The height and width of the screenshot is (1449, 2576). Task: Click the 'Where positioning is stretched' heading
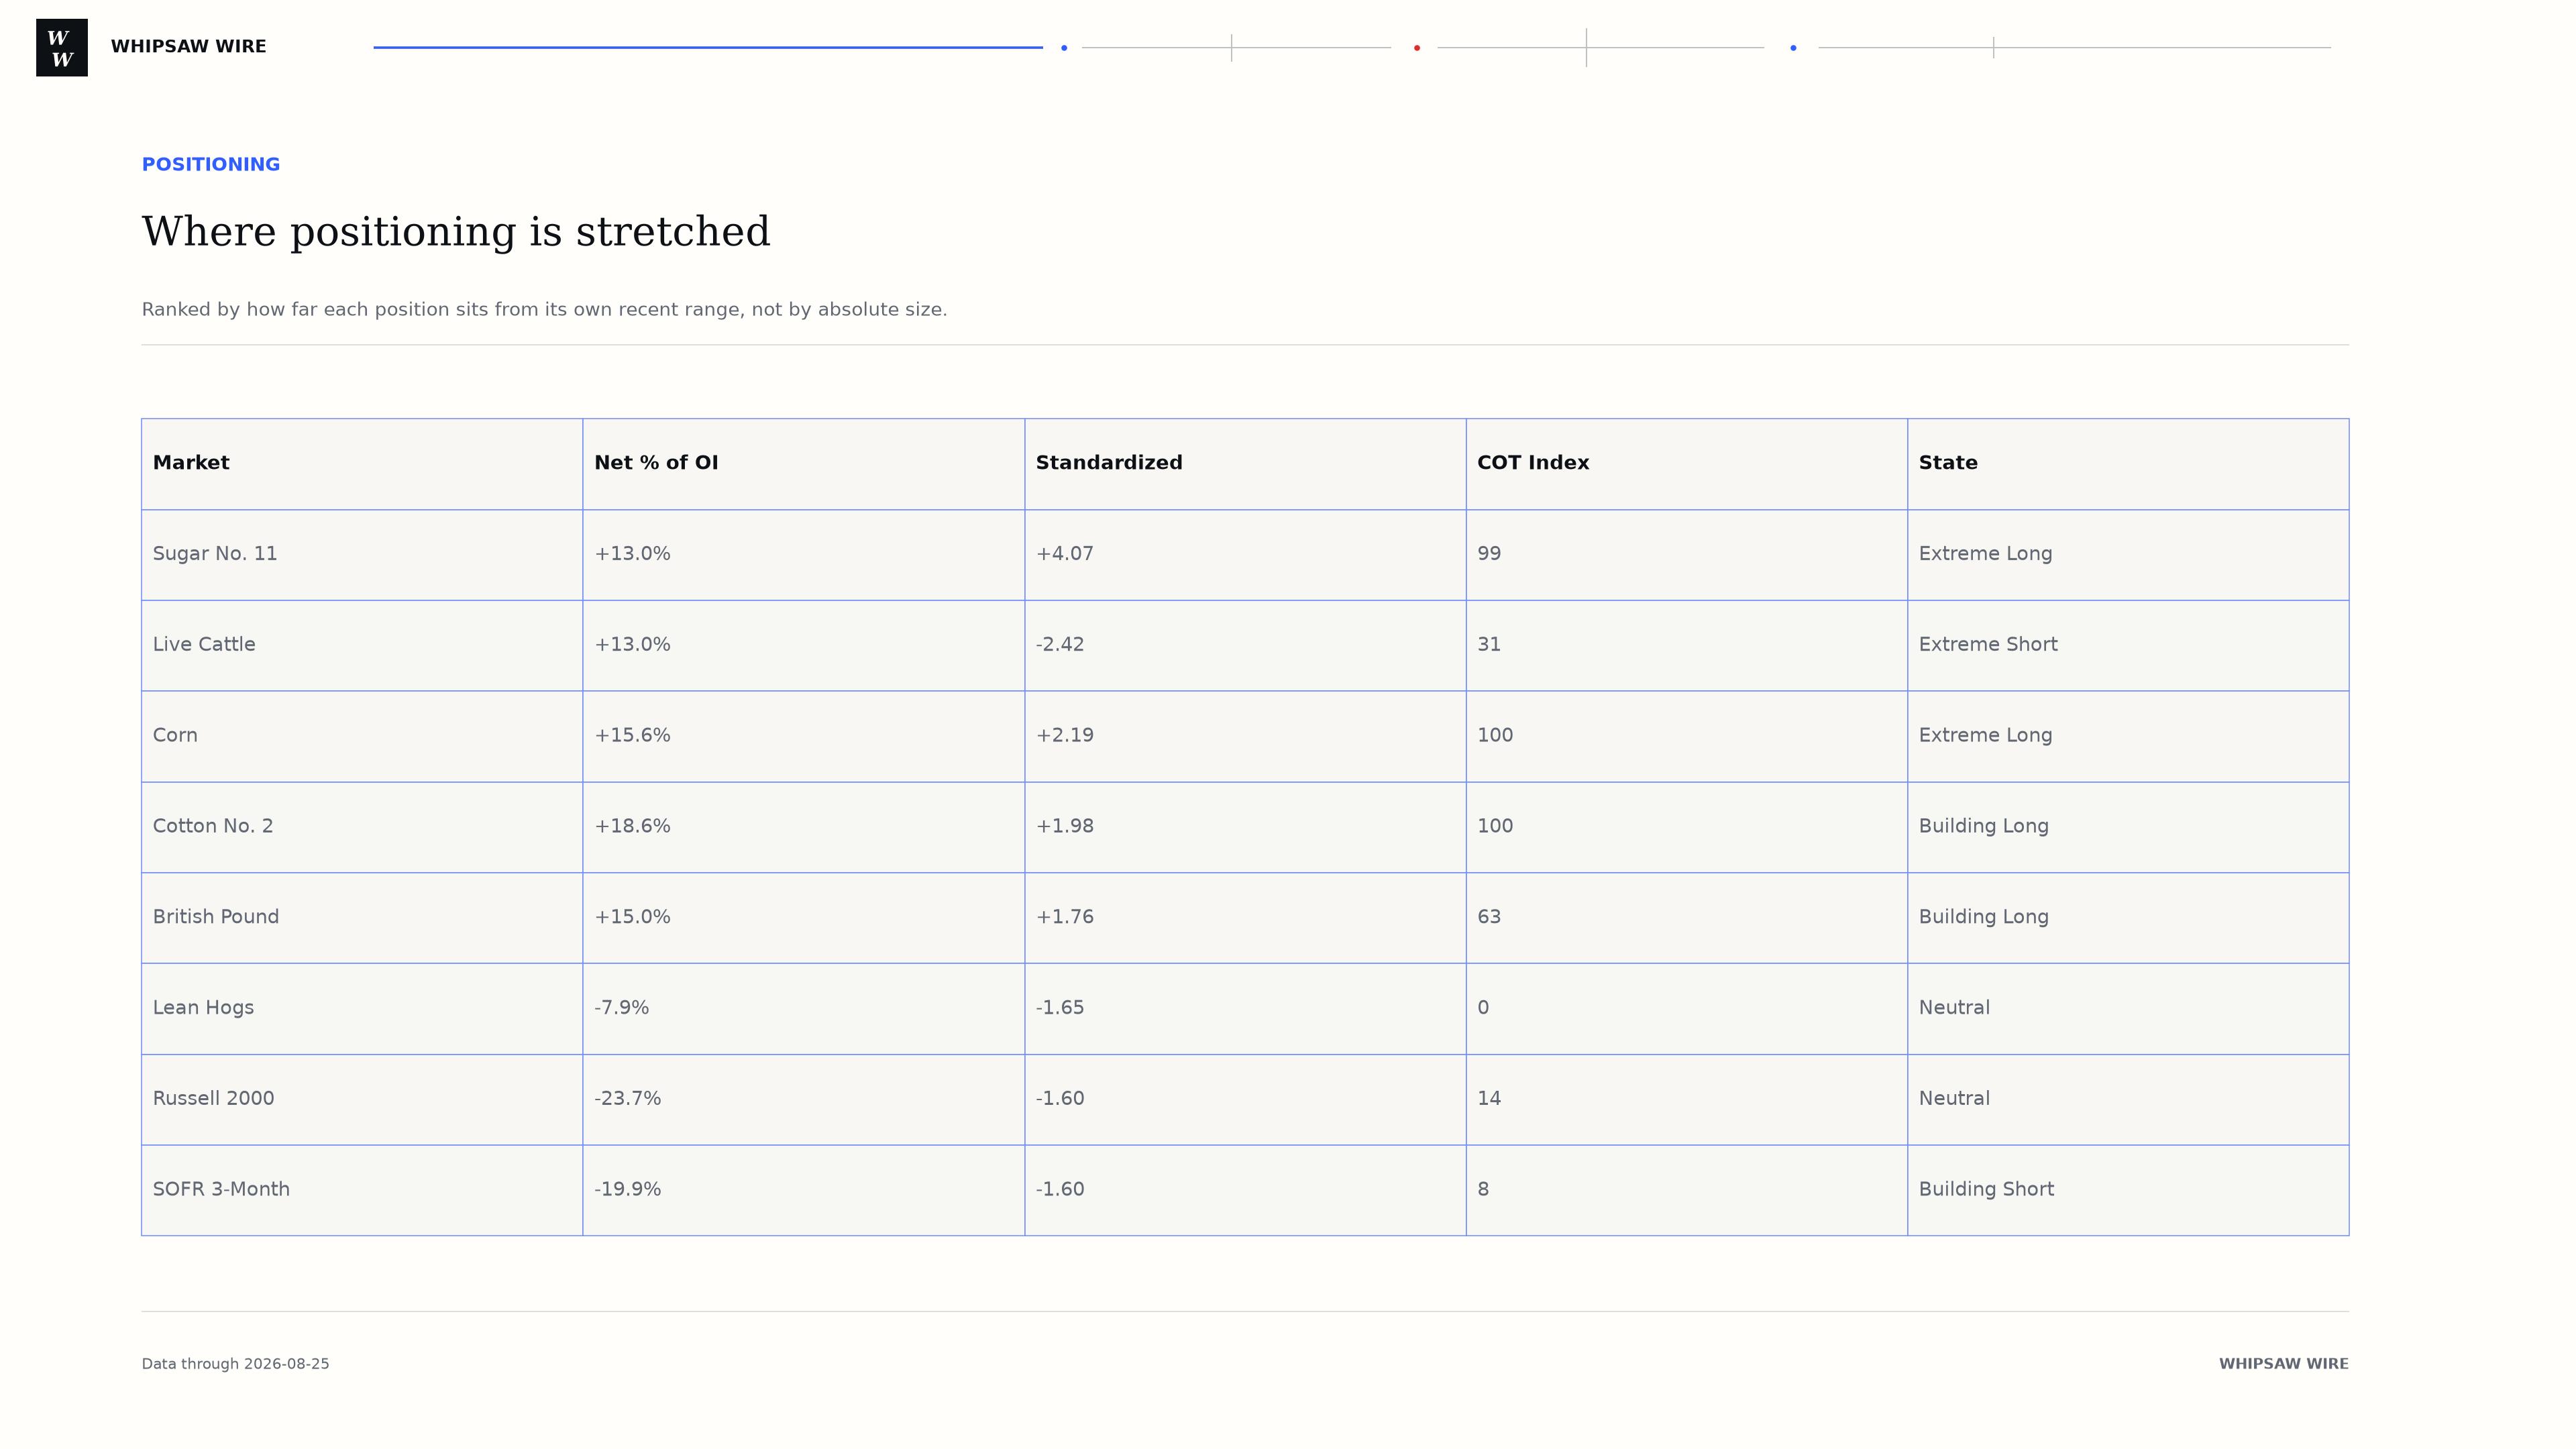coord(456,232)
